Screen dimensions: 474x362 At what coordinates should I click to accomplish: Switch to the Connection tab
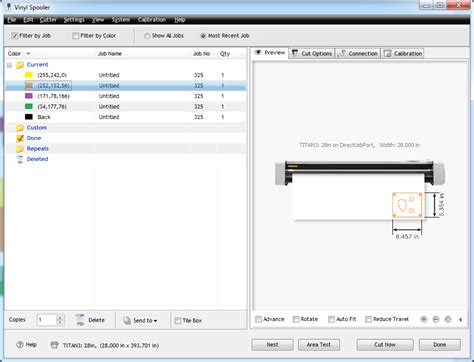(x=358, y=53)
